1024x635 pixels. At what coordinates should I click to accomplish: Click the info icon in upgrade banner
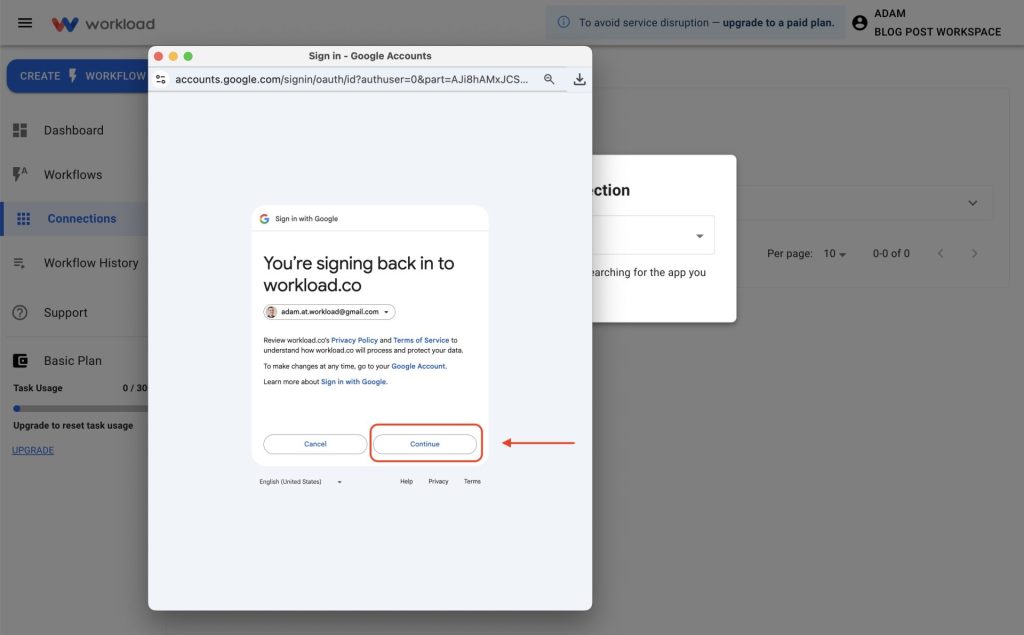pyautogui.click(x=563, y=22)
